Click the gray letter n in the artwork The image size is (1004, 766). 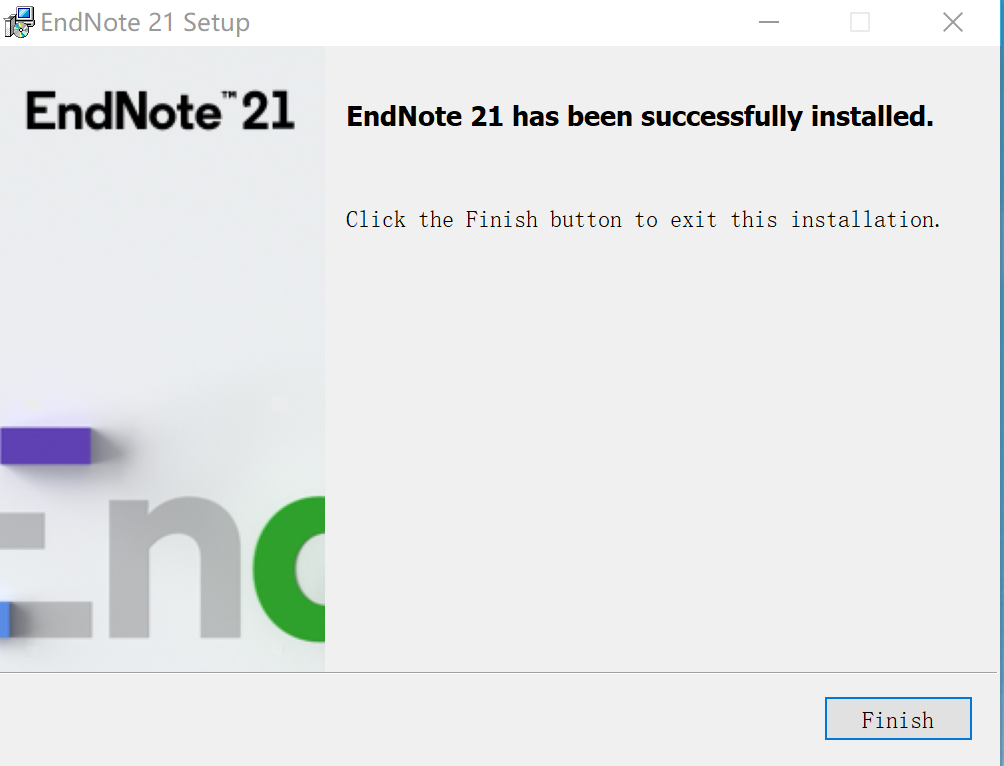click(174, 568)
